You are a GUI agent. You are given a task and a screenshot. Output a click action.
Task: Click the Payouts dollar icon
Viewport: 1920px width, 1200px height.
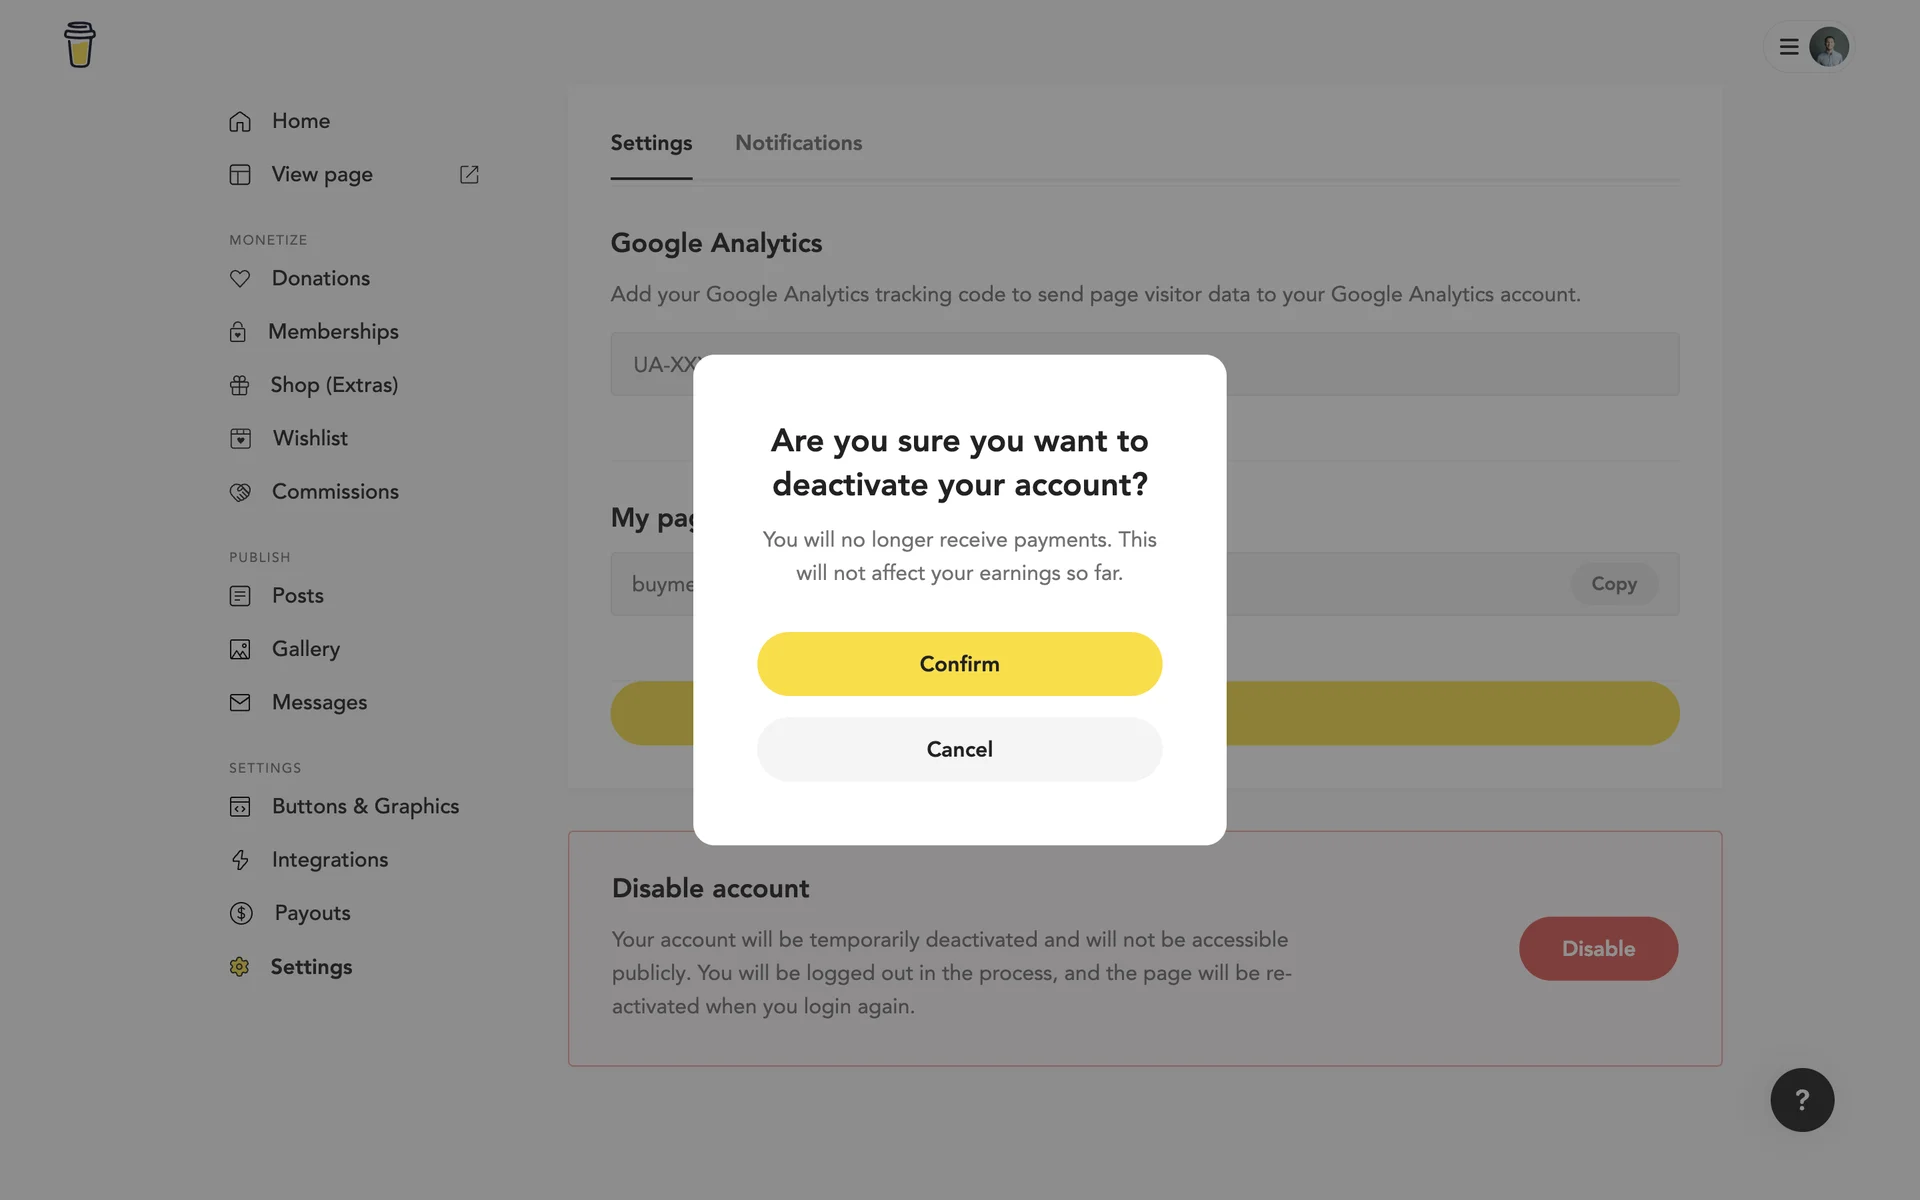point(241,913)
